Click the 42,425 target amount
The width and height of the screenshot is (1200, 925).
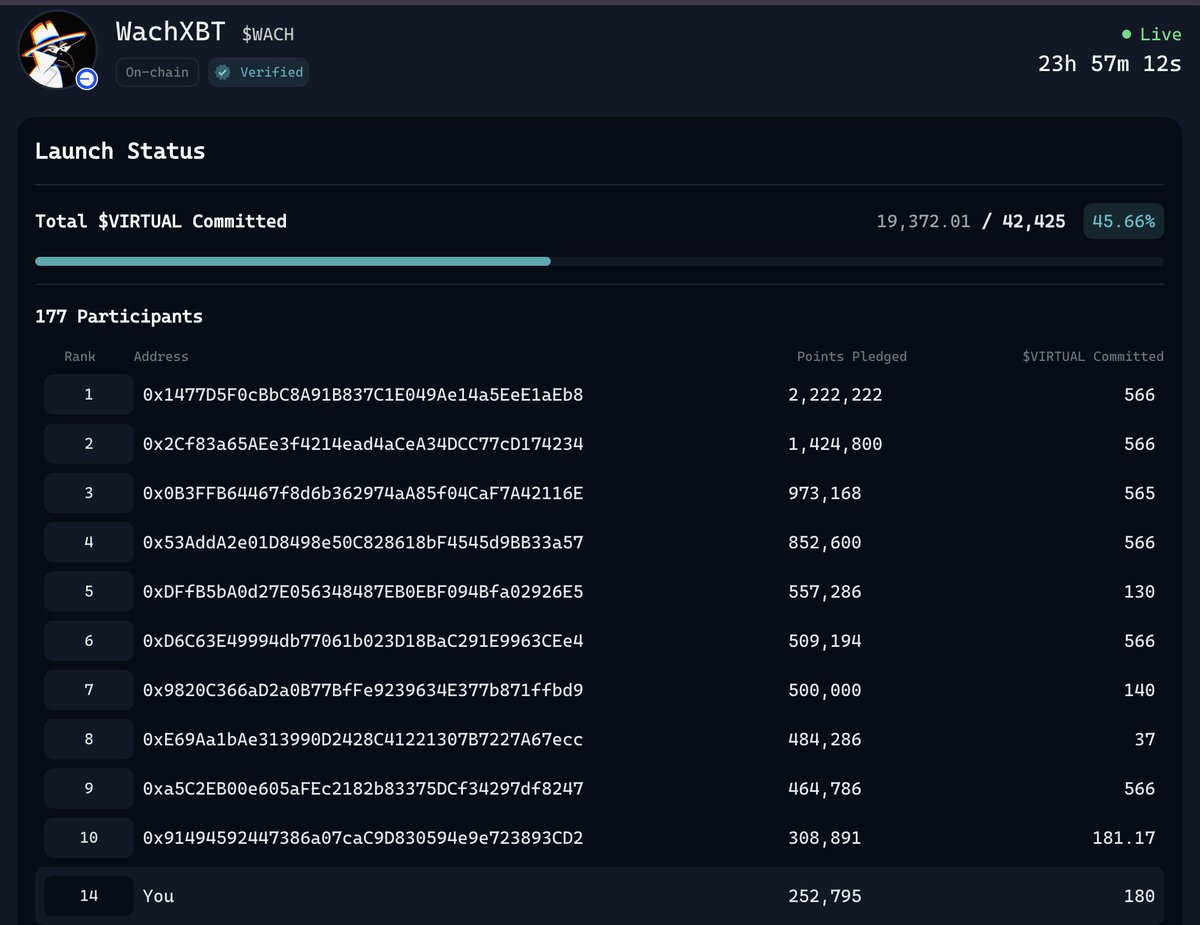(x=1034, y=221)
